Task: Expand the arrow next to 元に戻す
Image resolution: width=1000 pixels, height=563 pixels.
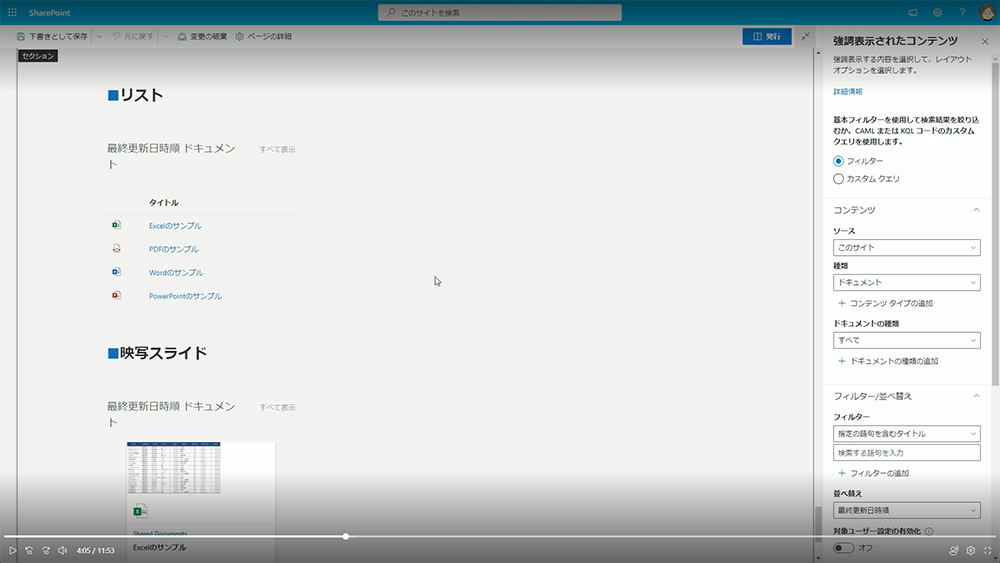Action: pyautogui.click(x=165, y=36)
